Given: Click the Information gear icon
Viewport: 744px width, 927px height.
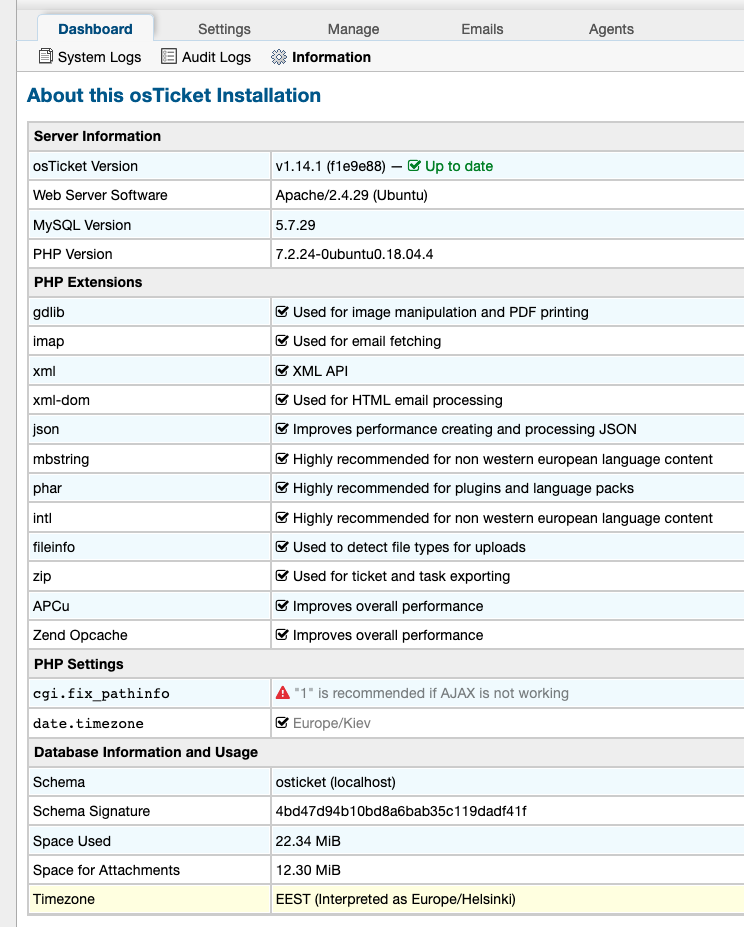Looking at the screenshot, I should tap(279, 57).
